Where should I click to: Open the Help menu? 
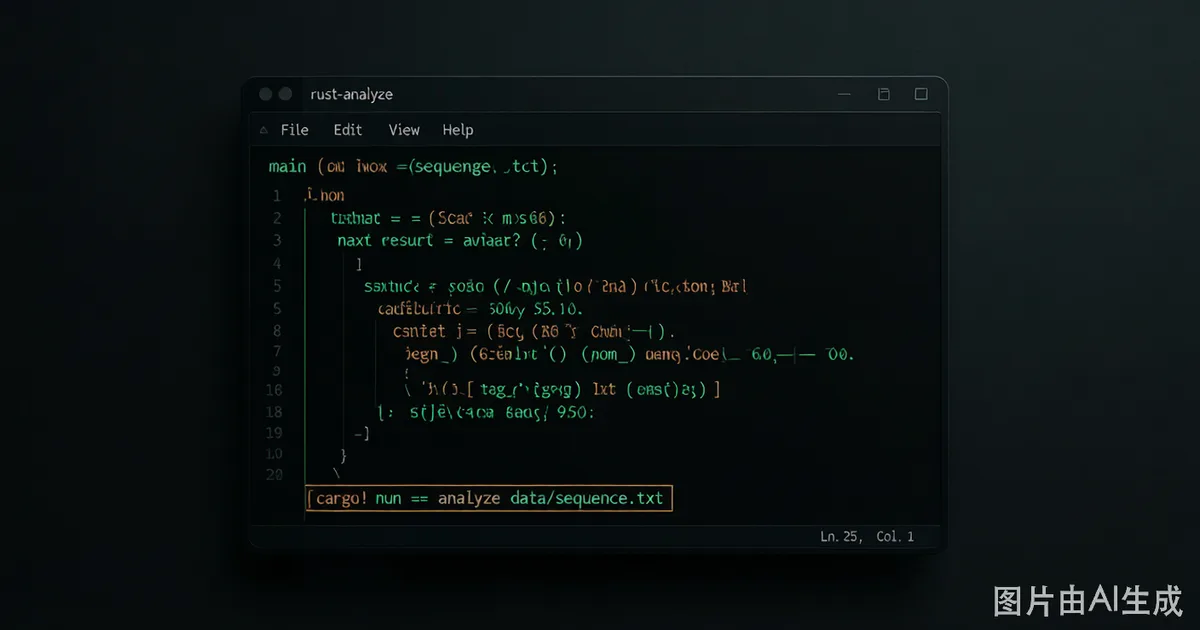coord(458,130)
